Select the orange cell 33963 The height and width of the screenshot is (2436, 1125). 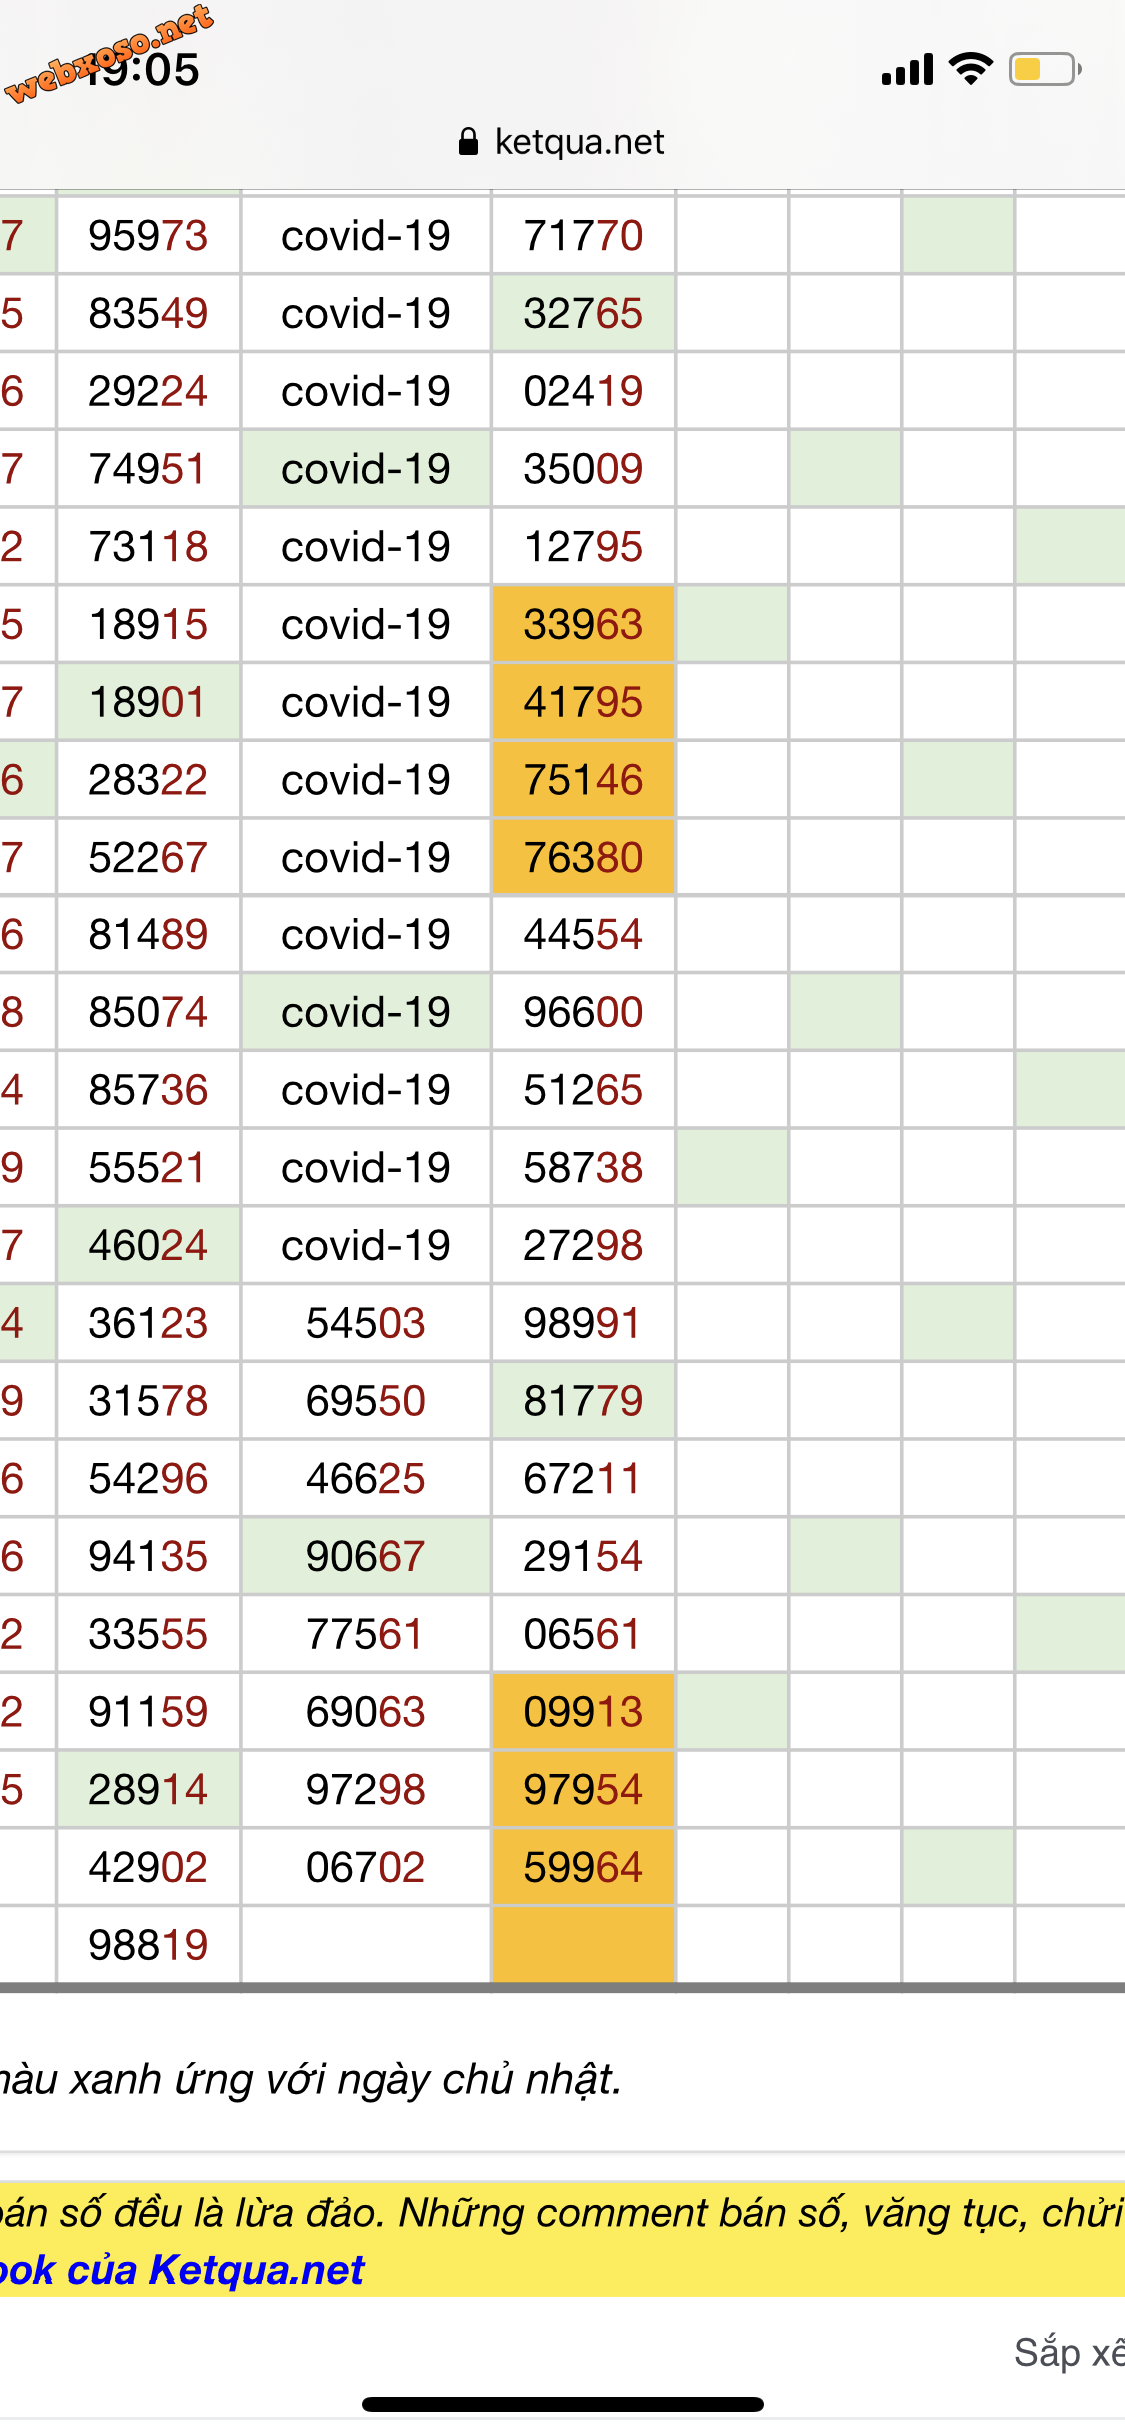click(x=583, y=624)
